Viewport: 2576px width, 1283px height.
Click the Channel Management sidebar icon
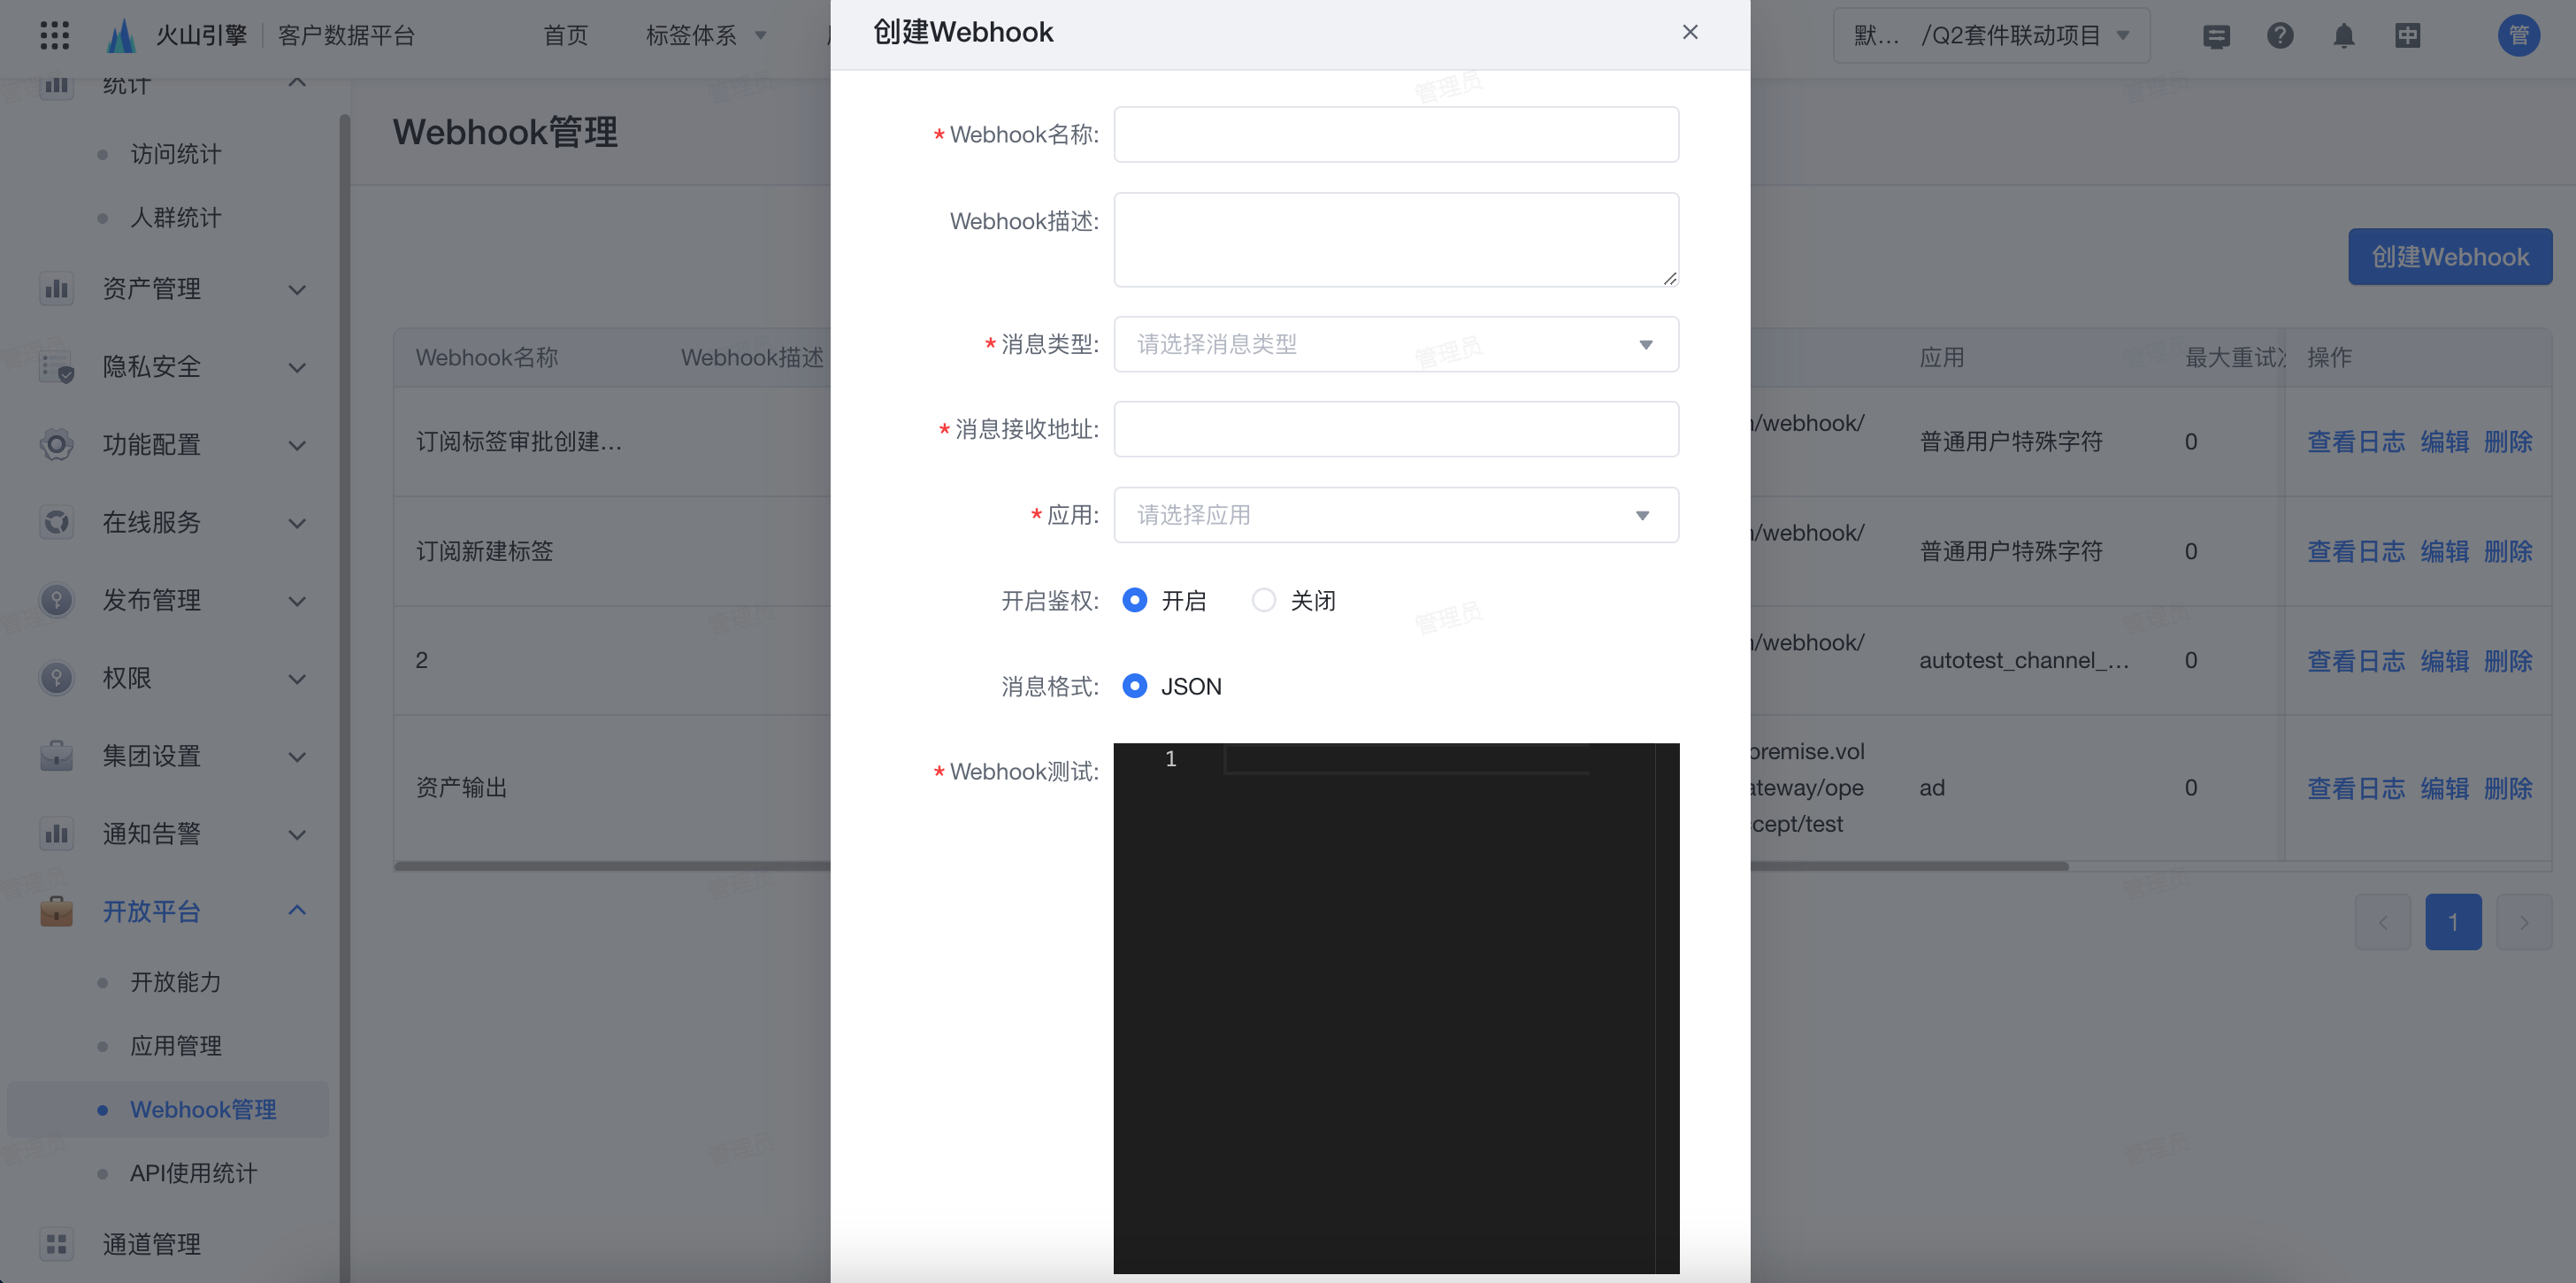click(56, 1244)
